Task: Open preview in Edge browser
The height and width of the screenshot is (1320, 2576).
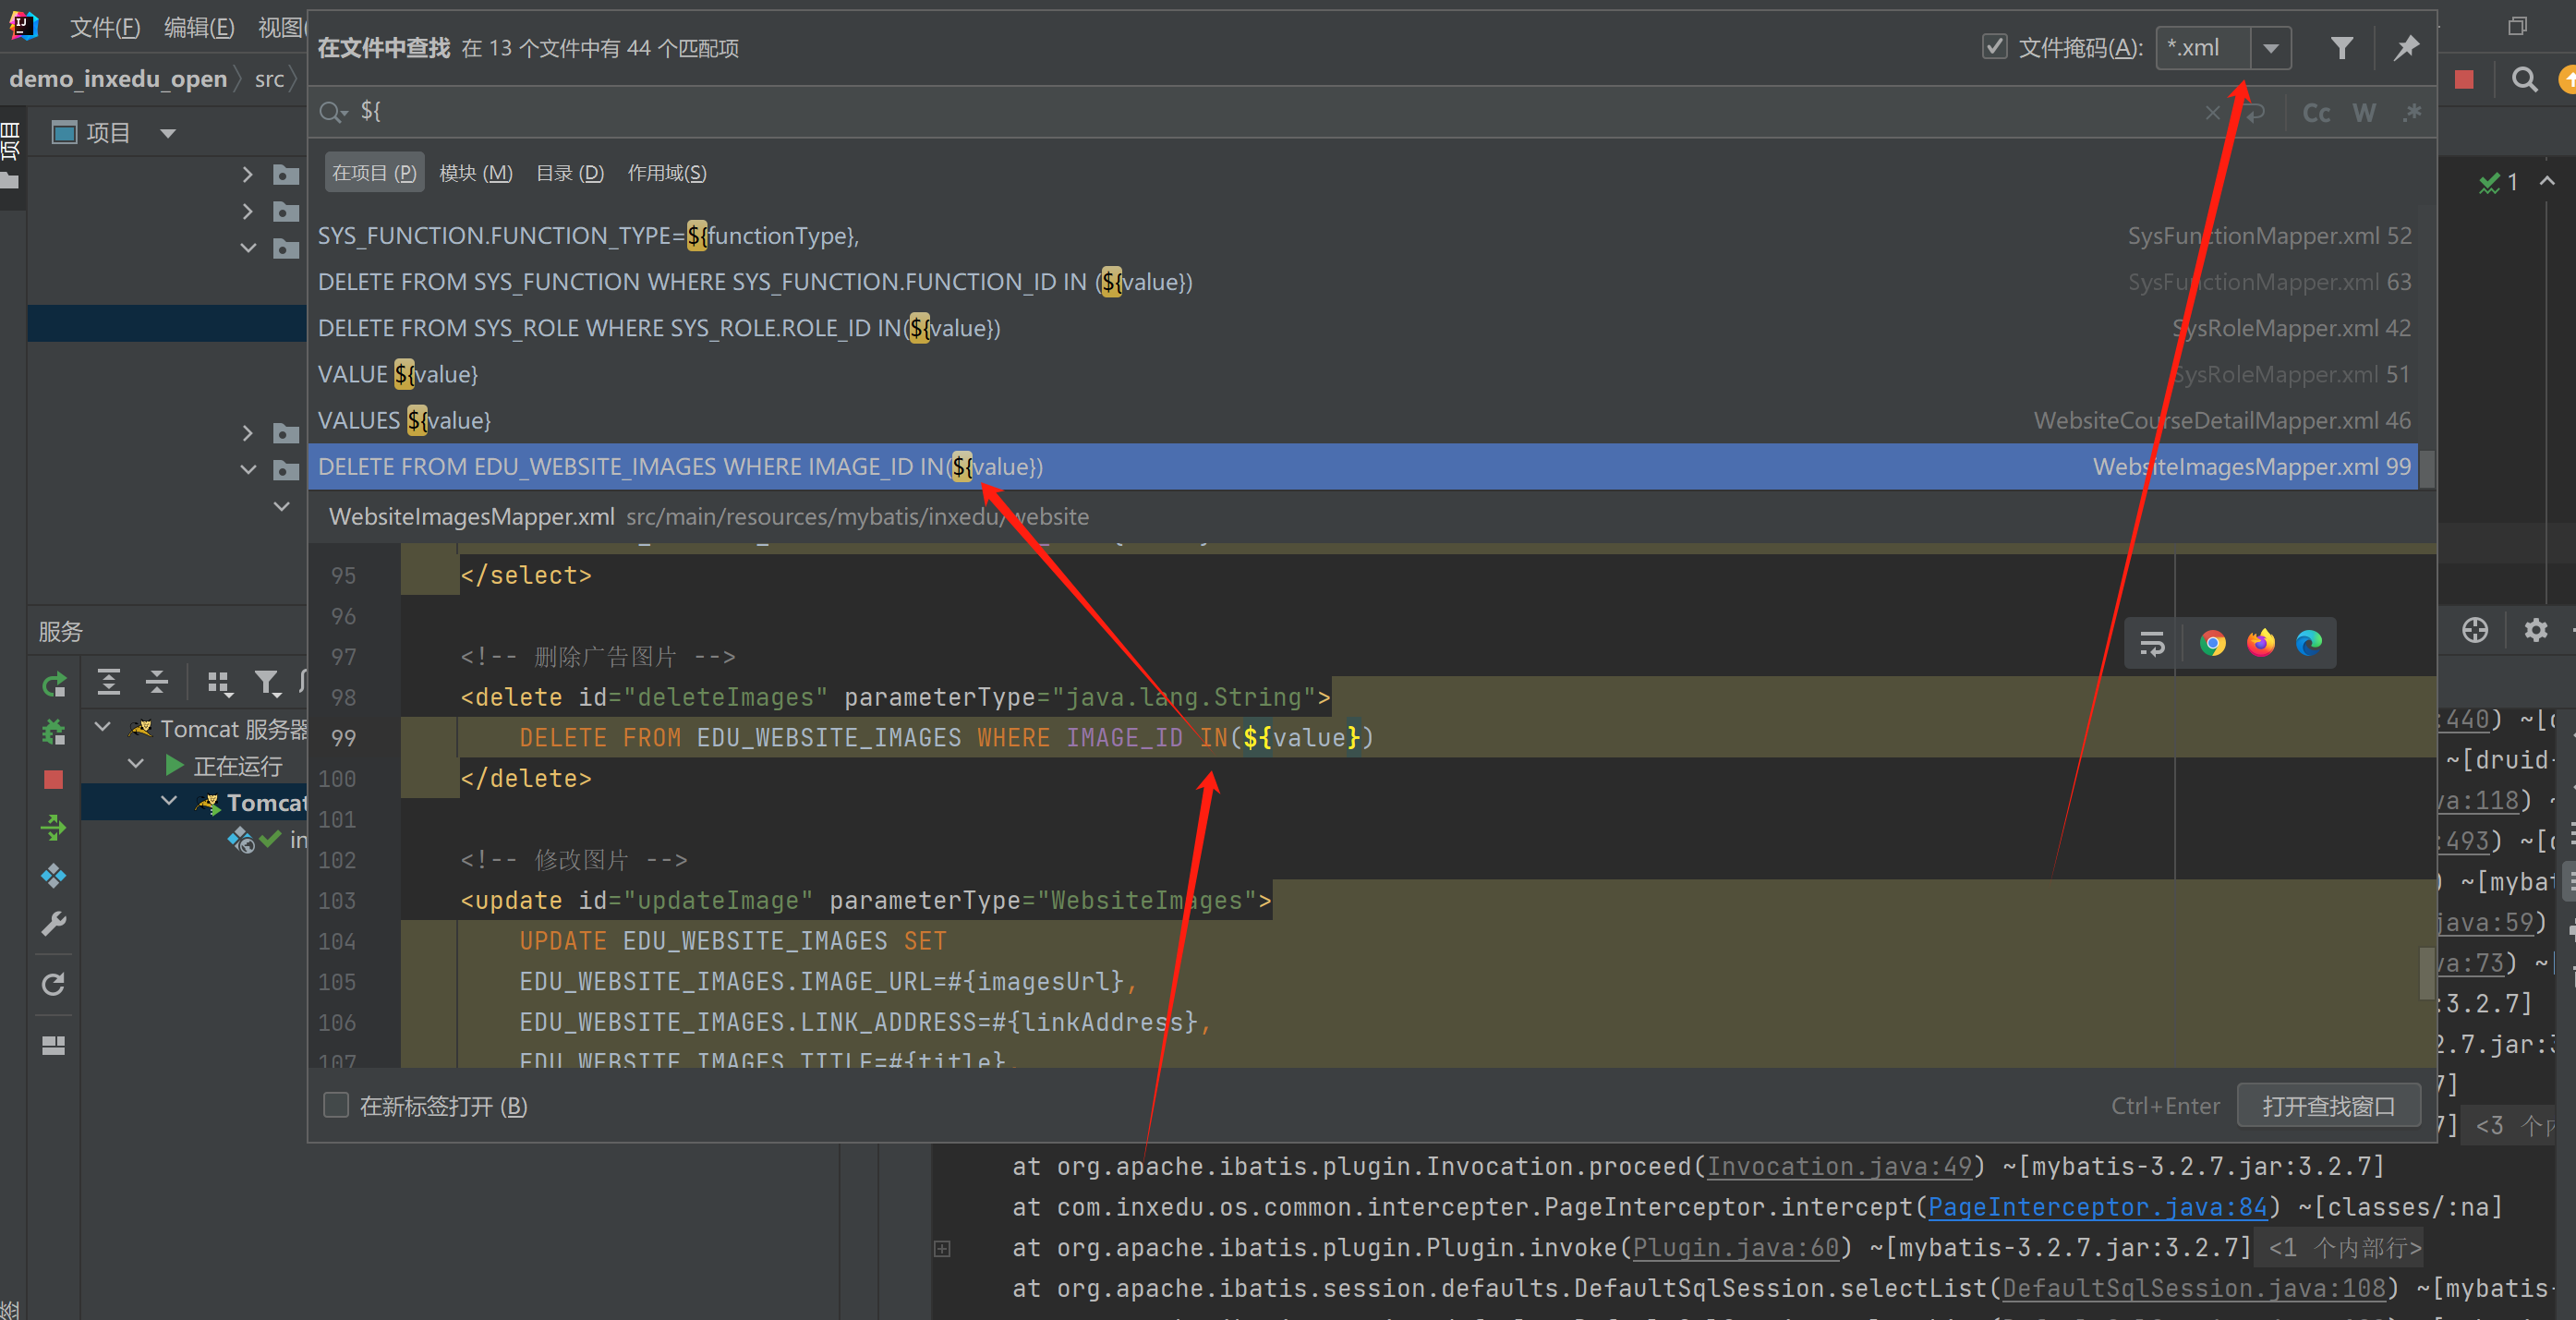Action: tap(2308, 643)
